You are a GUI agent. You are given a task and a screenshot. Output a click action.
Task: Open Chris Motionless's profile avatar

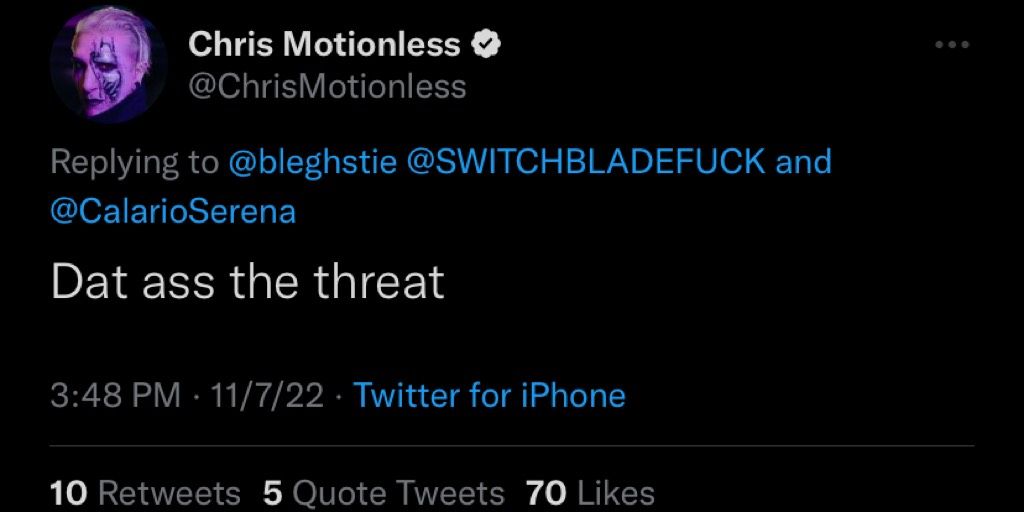pyautogui.click(x=108, y=64)
